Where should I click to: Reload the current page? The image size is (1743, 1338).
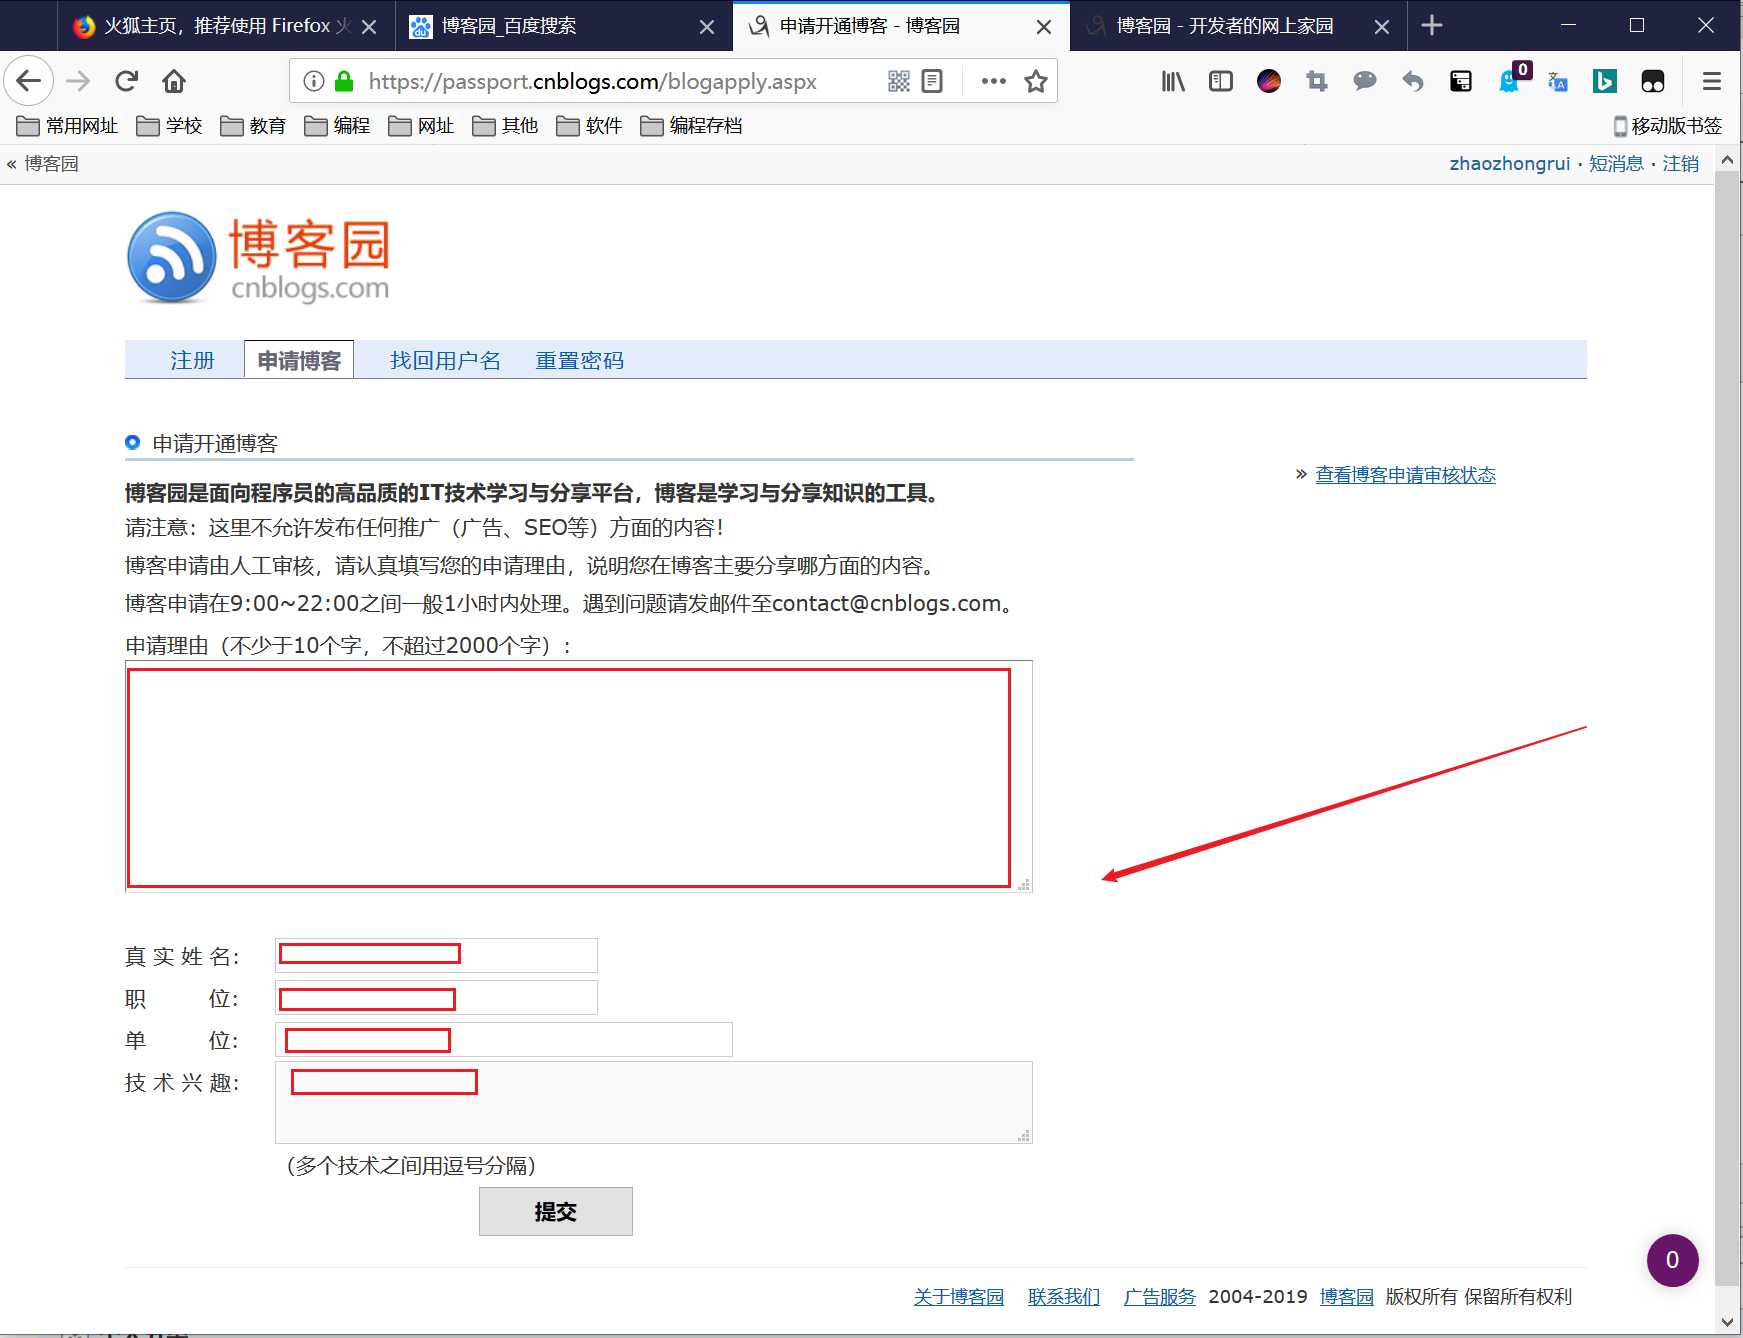point(126,81)
